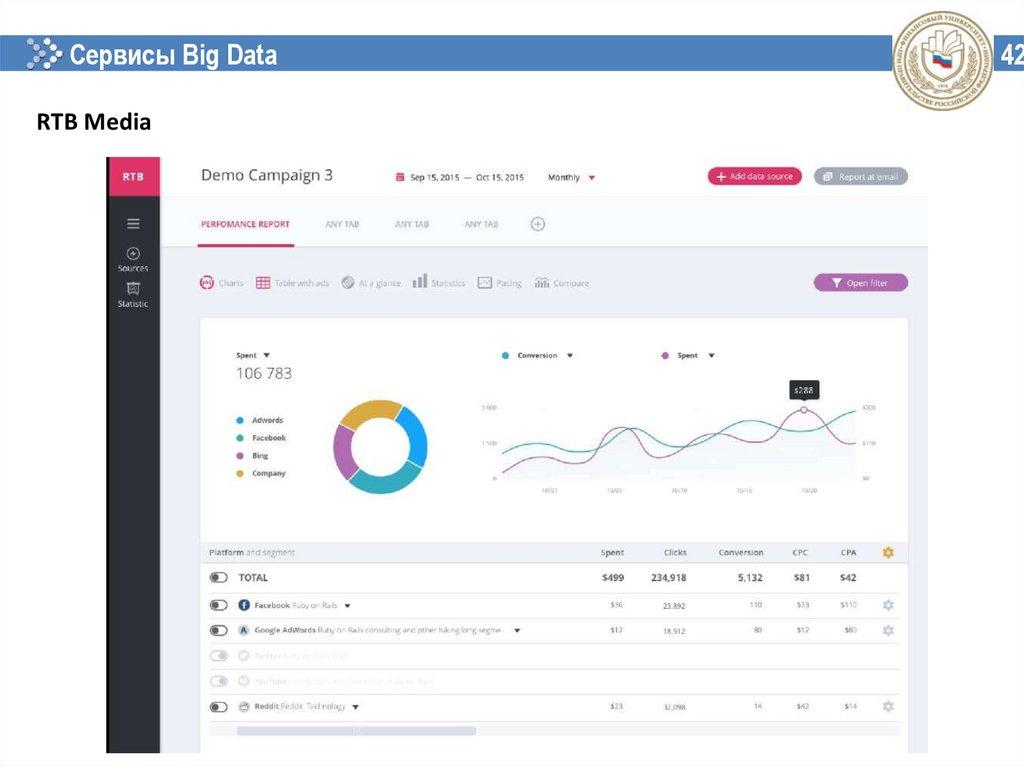Select the Perfomance Report tab
This screenshot has width=1024, height=767.
click(x=245, y=224)
